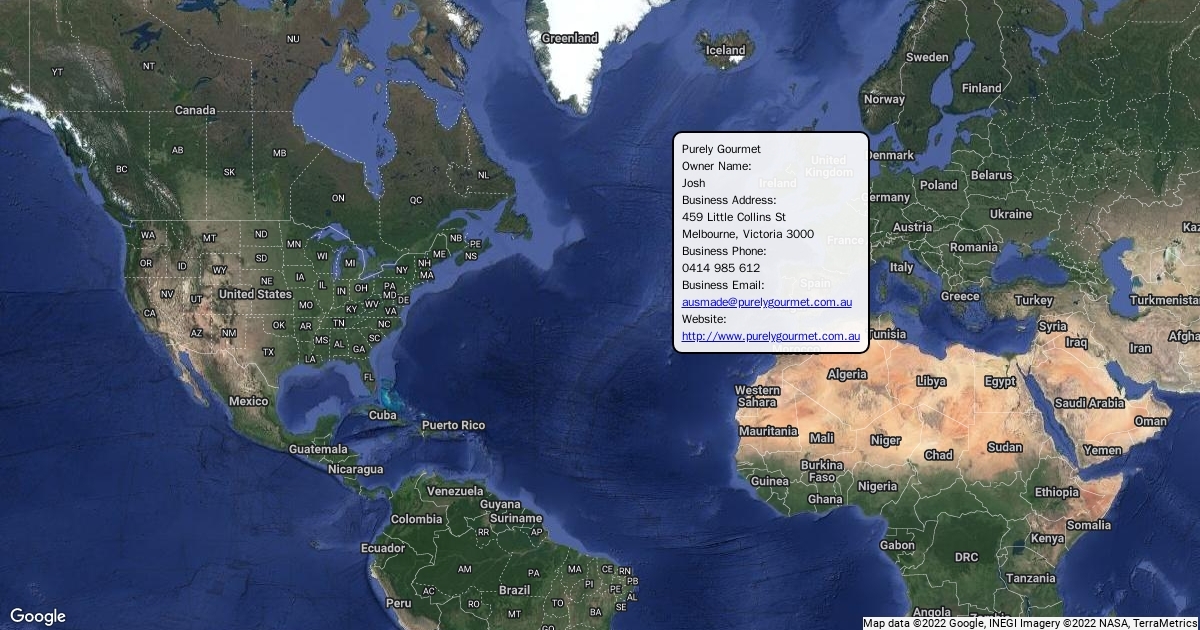Click the Map data attribution text
Image resolution: width=1200 pixels, height=630 pixels.
click(1030, 623)
